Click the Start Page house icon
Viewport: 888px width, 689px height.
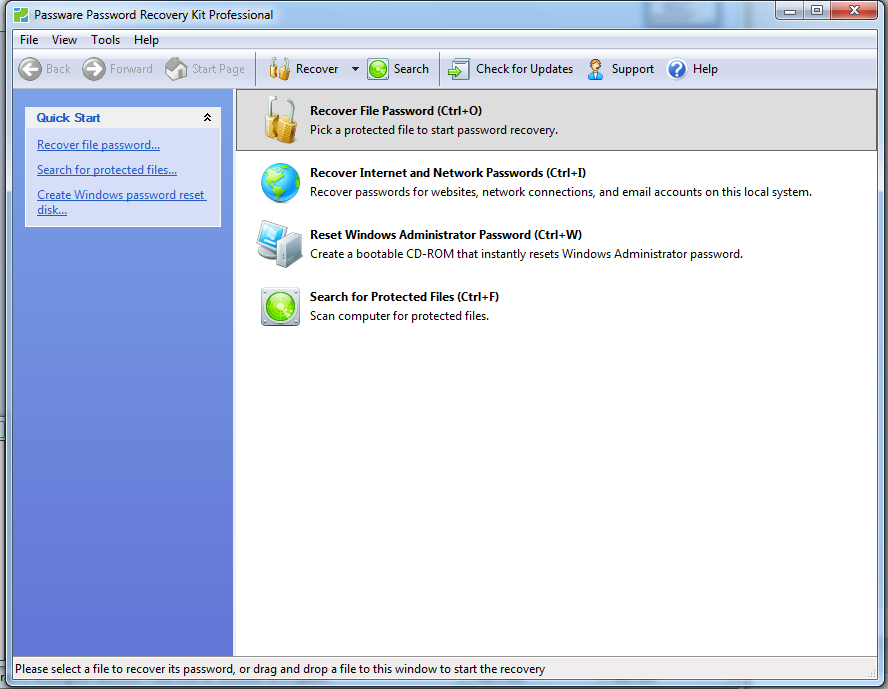click(x=176, y=69)
